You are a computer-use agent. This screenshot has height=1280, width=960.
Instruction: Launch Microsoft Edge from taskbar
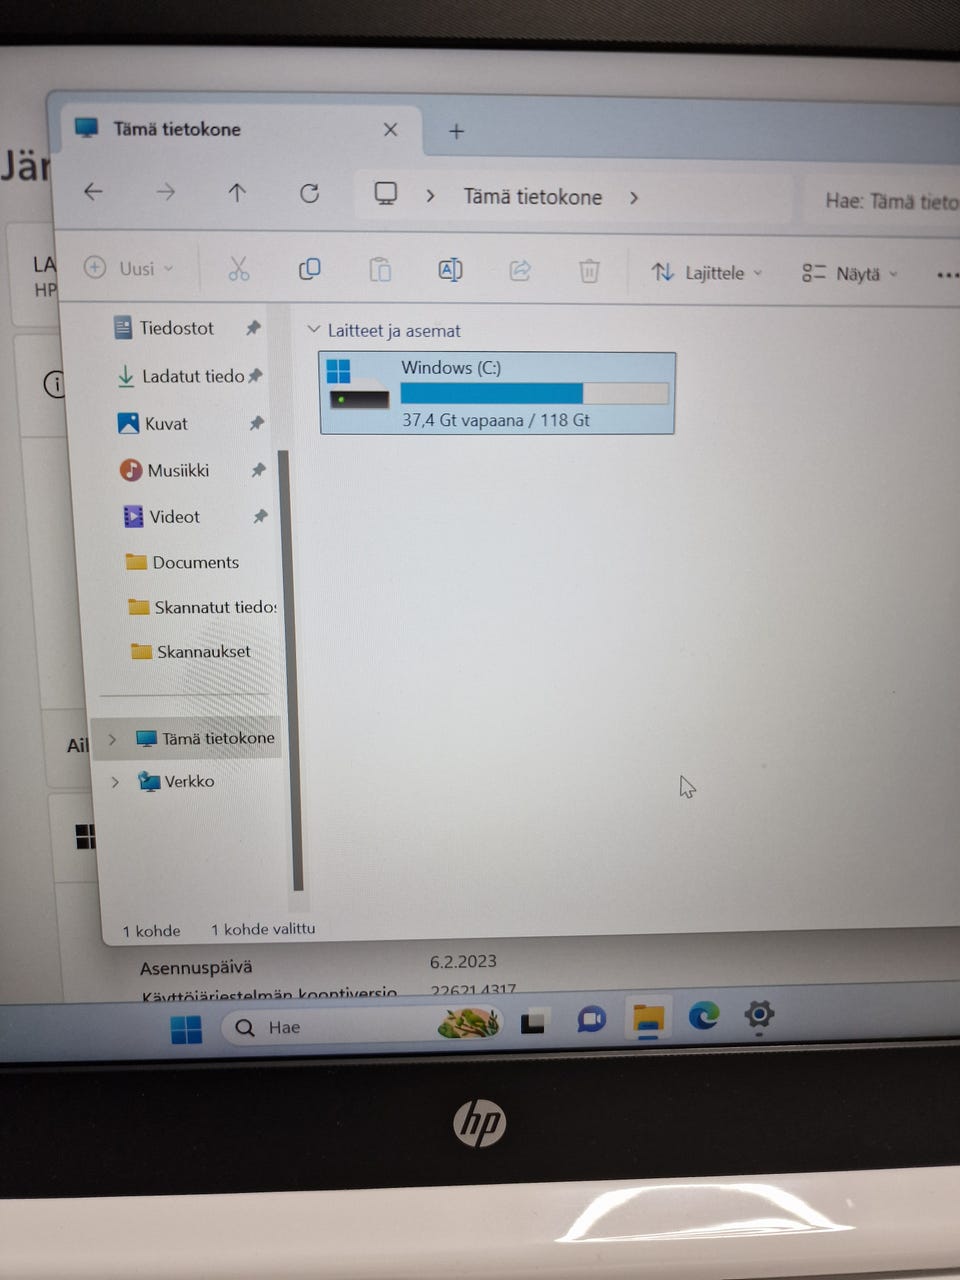coord(704,1016)
